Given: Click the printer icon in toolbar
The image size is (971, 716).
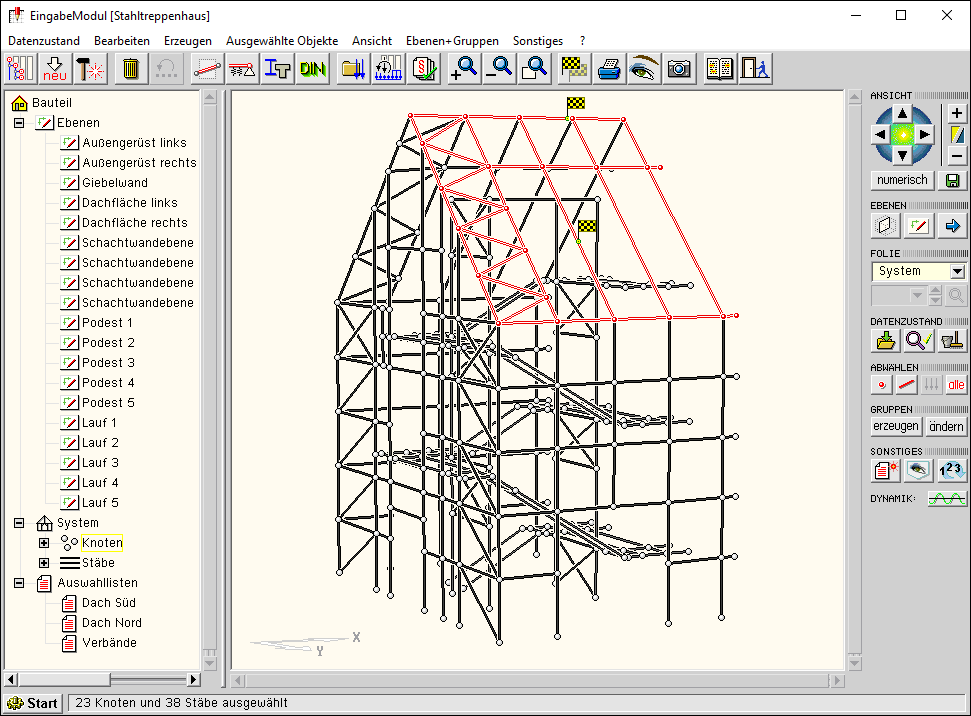Looking at the screenshot, I should coord(609,69).
